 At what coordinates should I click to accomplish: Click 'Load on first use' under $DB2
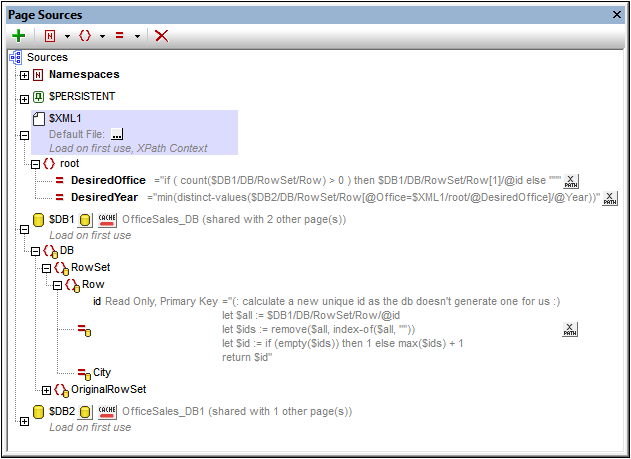coord(90,427)
